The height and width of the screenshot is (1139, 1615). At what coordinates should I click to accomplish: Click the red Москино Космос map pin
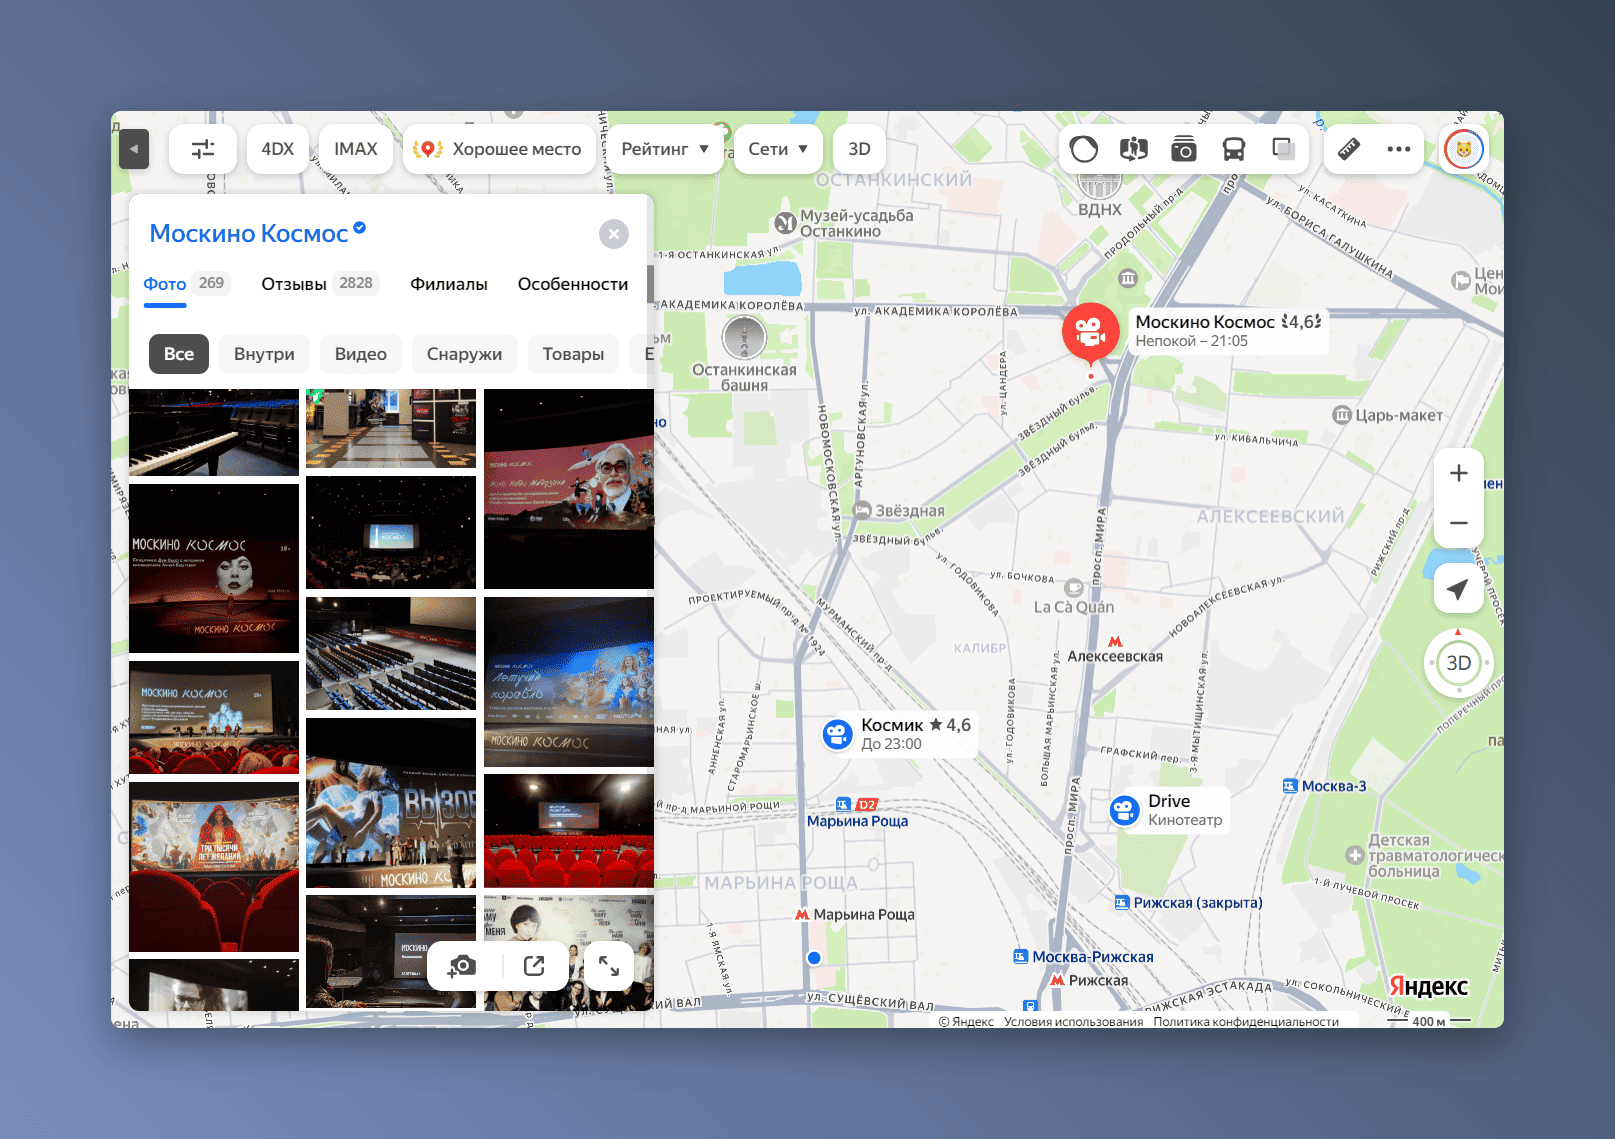1090,333
